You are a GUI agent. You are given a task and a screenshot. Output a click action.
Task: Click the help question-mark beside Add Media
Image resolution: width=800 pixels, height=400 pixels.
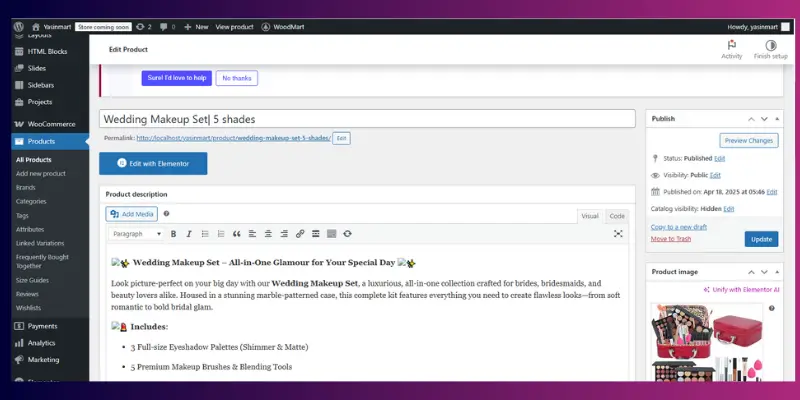166,214
